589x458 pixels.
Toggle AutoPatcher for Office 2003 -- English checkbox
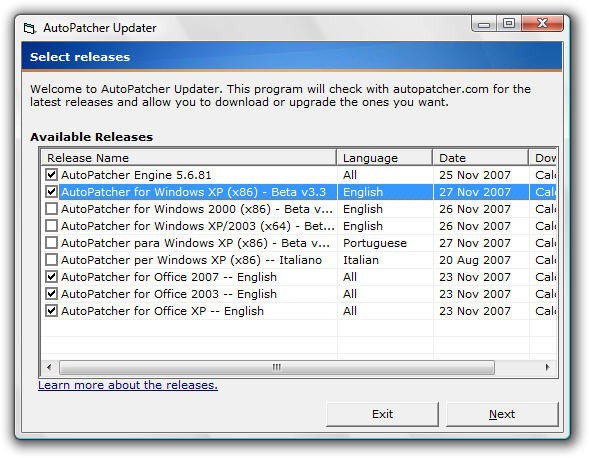[x=51, y=294]
